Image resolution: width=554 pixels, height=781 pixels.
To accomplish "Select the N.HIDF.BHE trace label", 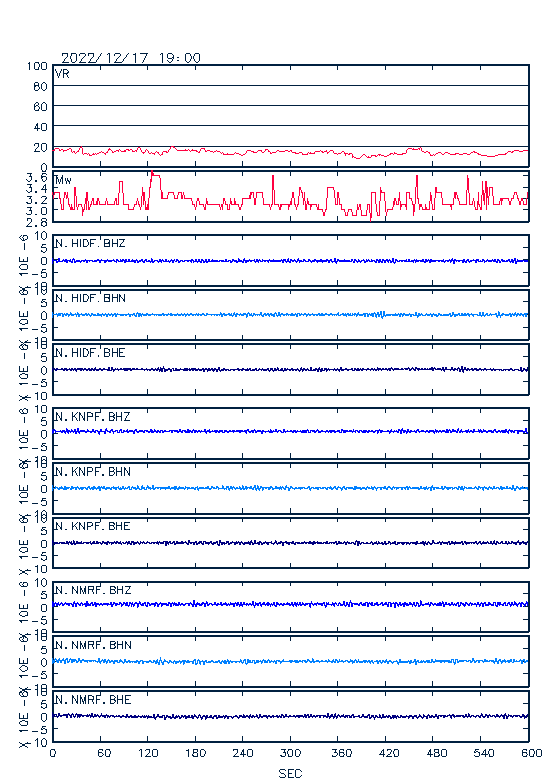I will 90,353.
